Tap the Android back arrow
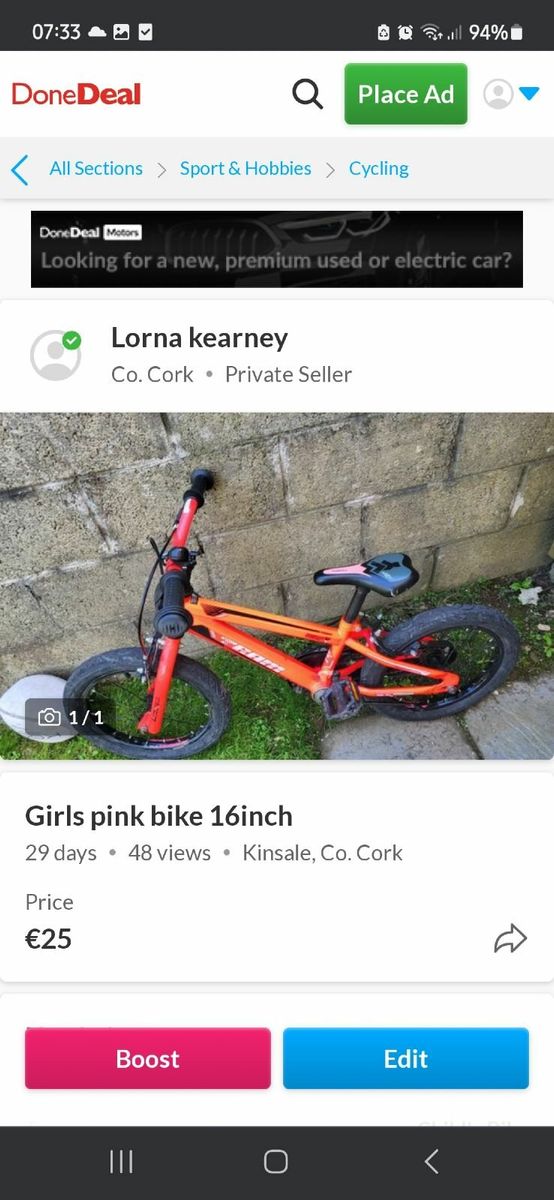The width and height of the screenshot is (554, 1200). click(431, 1161)
